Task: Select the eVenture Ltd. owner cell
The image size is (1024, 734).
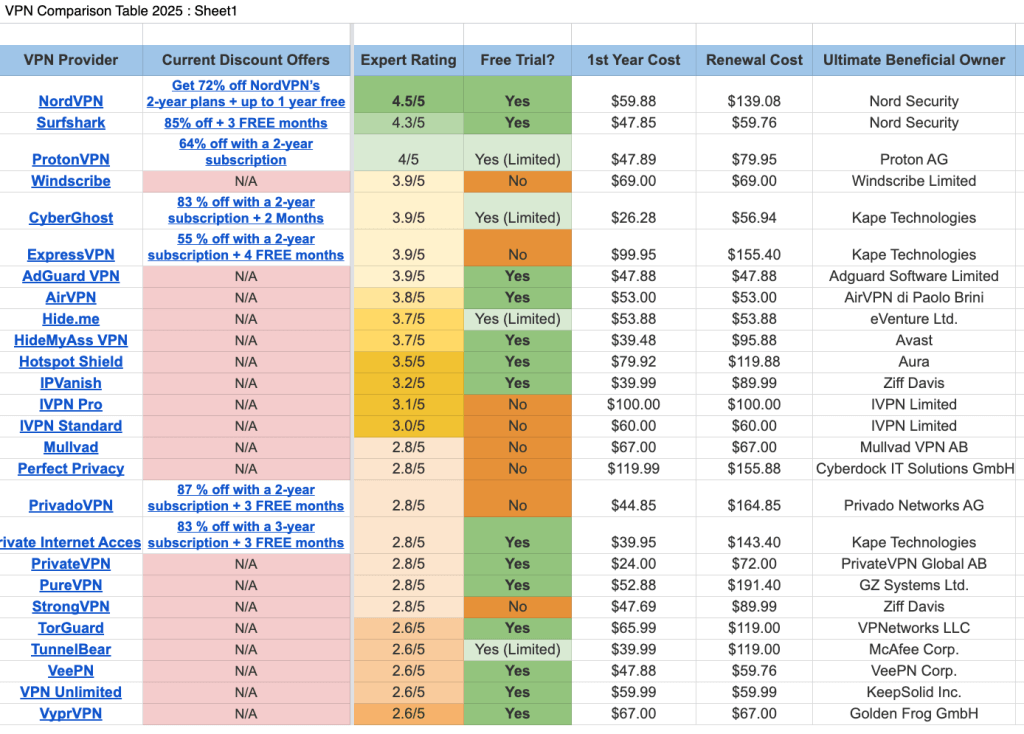Action: click(914, 319)
